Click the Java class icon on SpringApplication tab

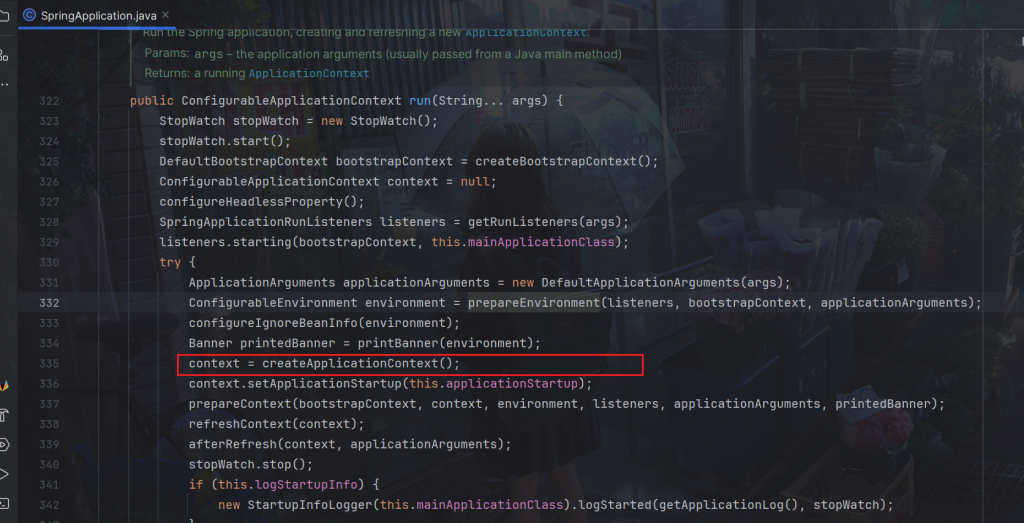(29, 15)
